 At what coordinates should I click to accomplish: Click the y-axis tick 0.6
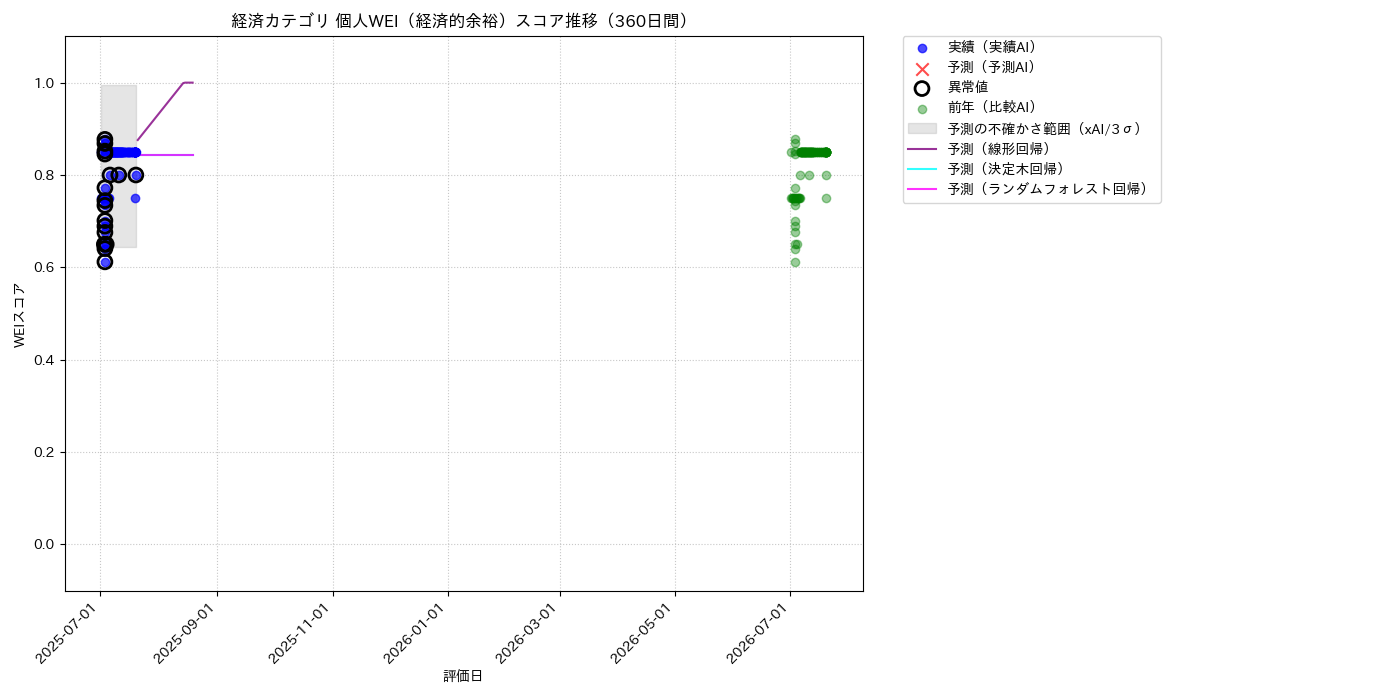point(46,267)
